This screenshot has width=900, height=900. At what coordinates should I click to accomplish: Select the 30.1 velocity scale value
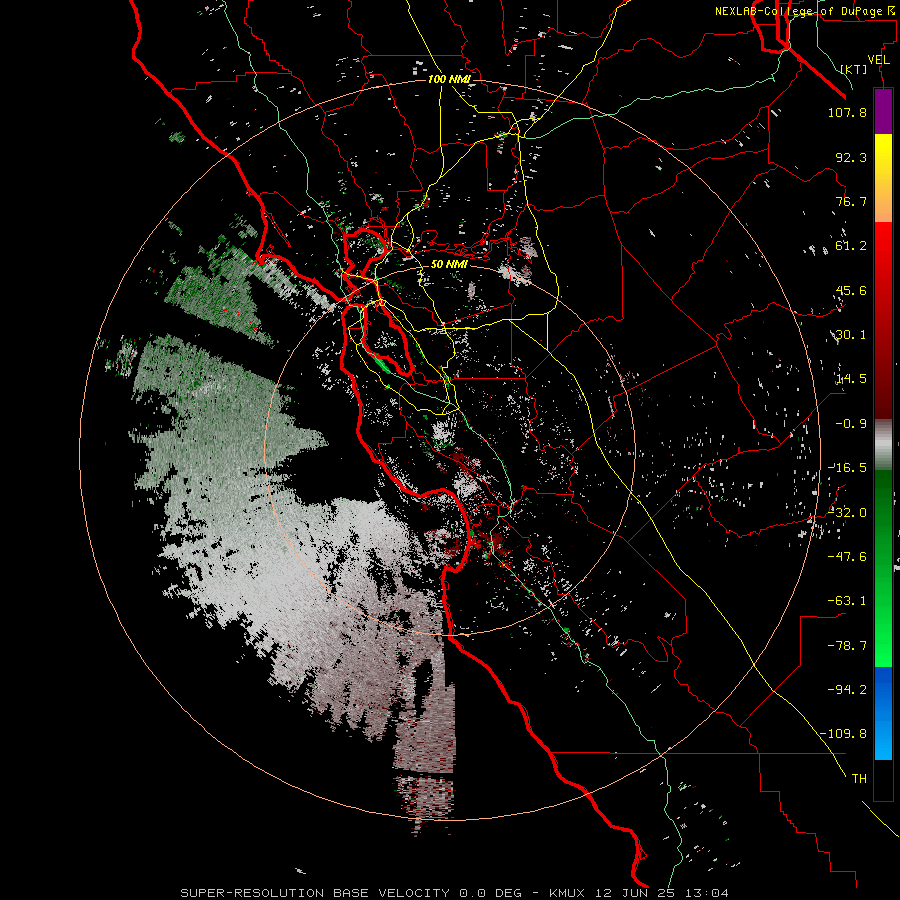851,335
